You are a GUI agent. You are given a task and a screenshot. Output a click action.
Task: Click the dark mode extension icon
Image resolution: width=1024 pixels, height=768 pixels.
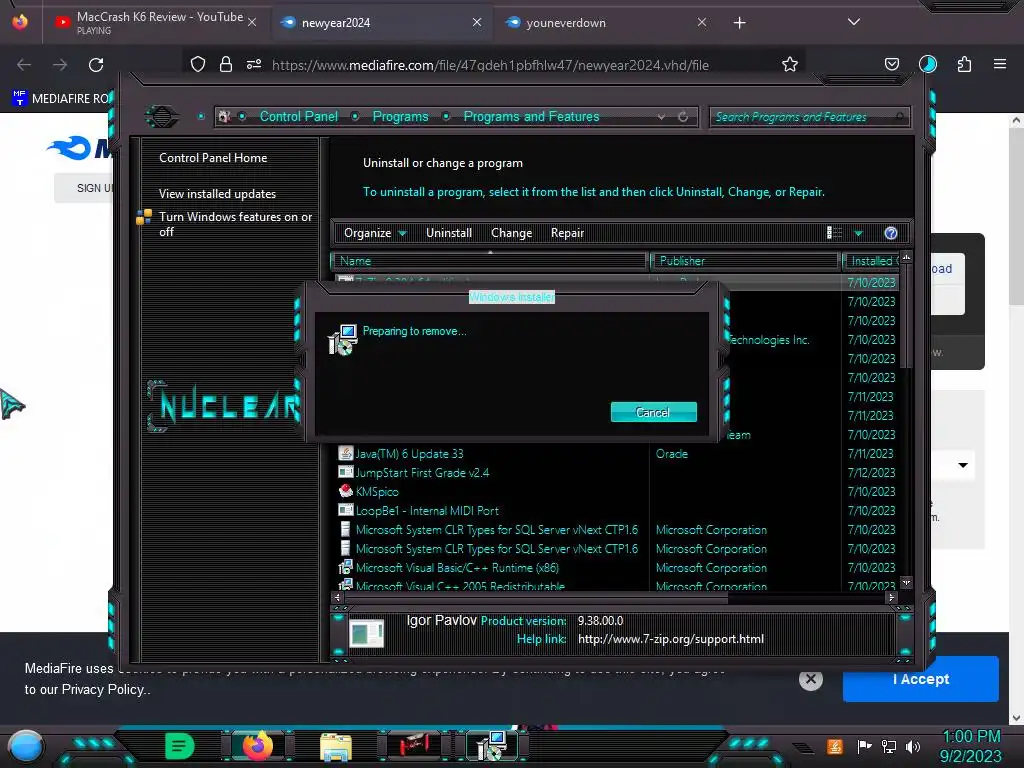(x=927, y=64)
